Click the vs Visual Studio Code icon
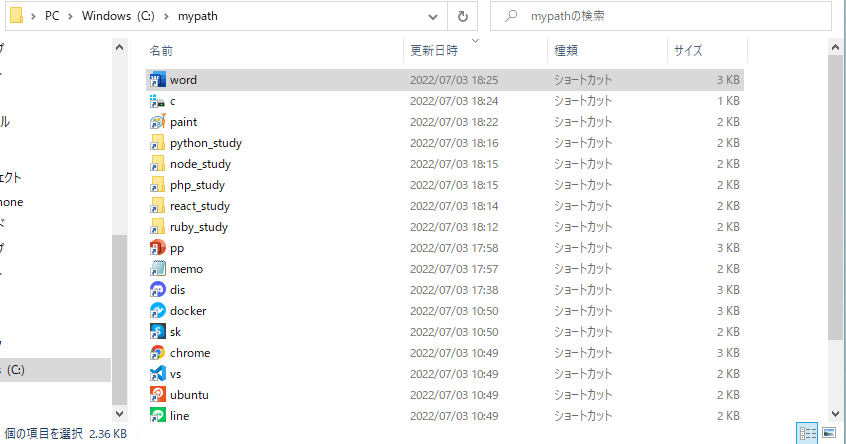Image resolution: width=846 pixels, height=444 pixels. pyautogui.click(x=158, y=374)
